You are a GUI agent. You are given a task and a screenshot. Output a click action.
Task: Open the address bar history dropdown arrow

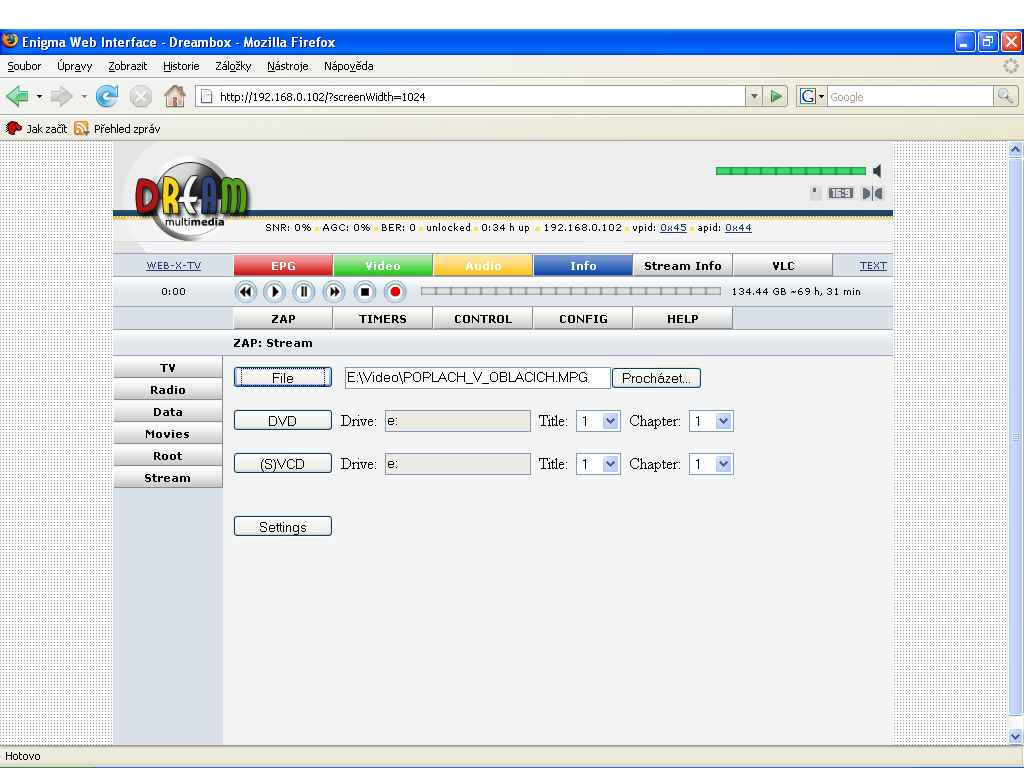755,97
